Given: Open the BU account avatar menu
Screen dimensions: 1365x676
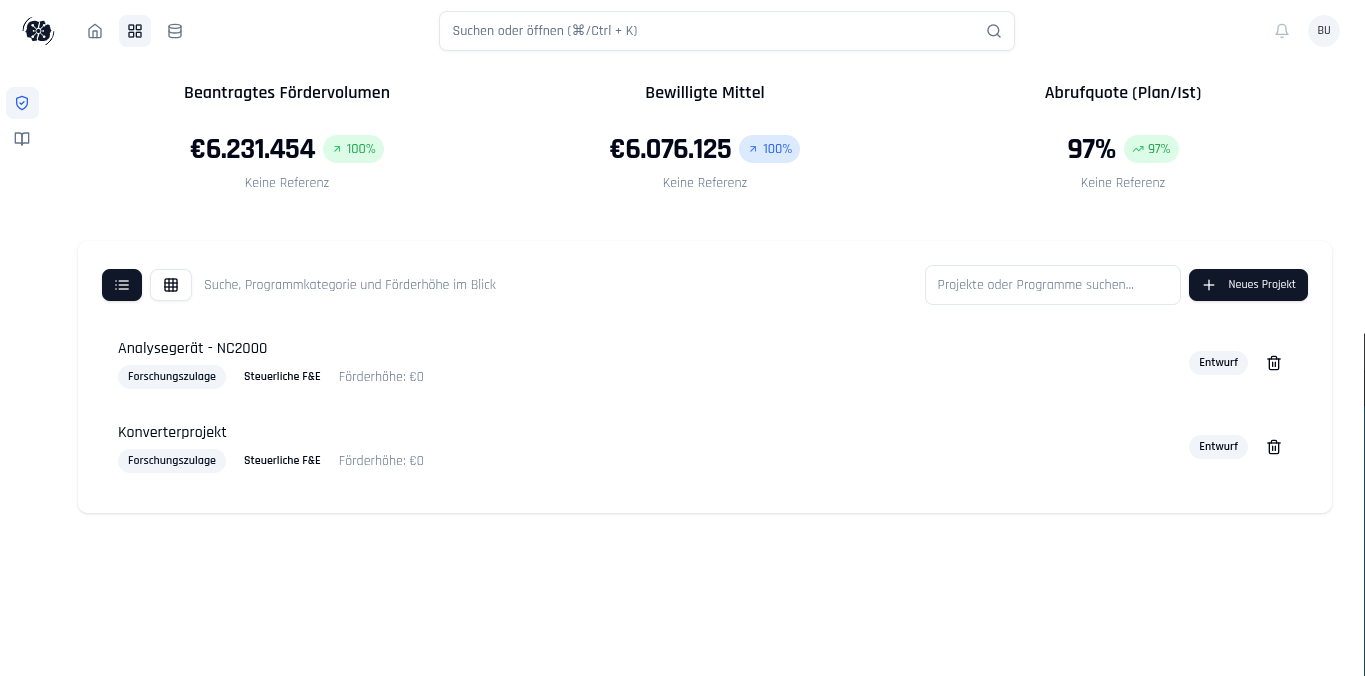Looking at the screenshot, I should click(x=1324, y=31).
